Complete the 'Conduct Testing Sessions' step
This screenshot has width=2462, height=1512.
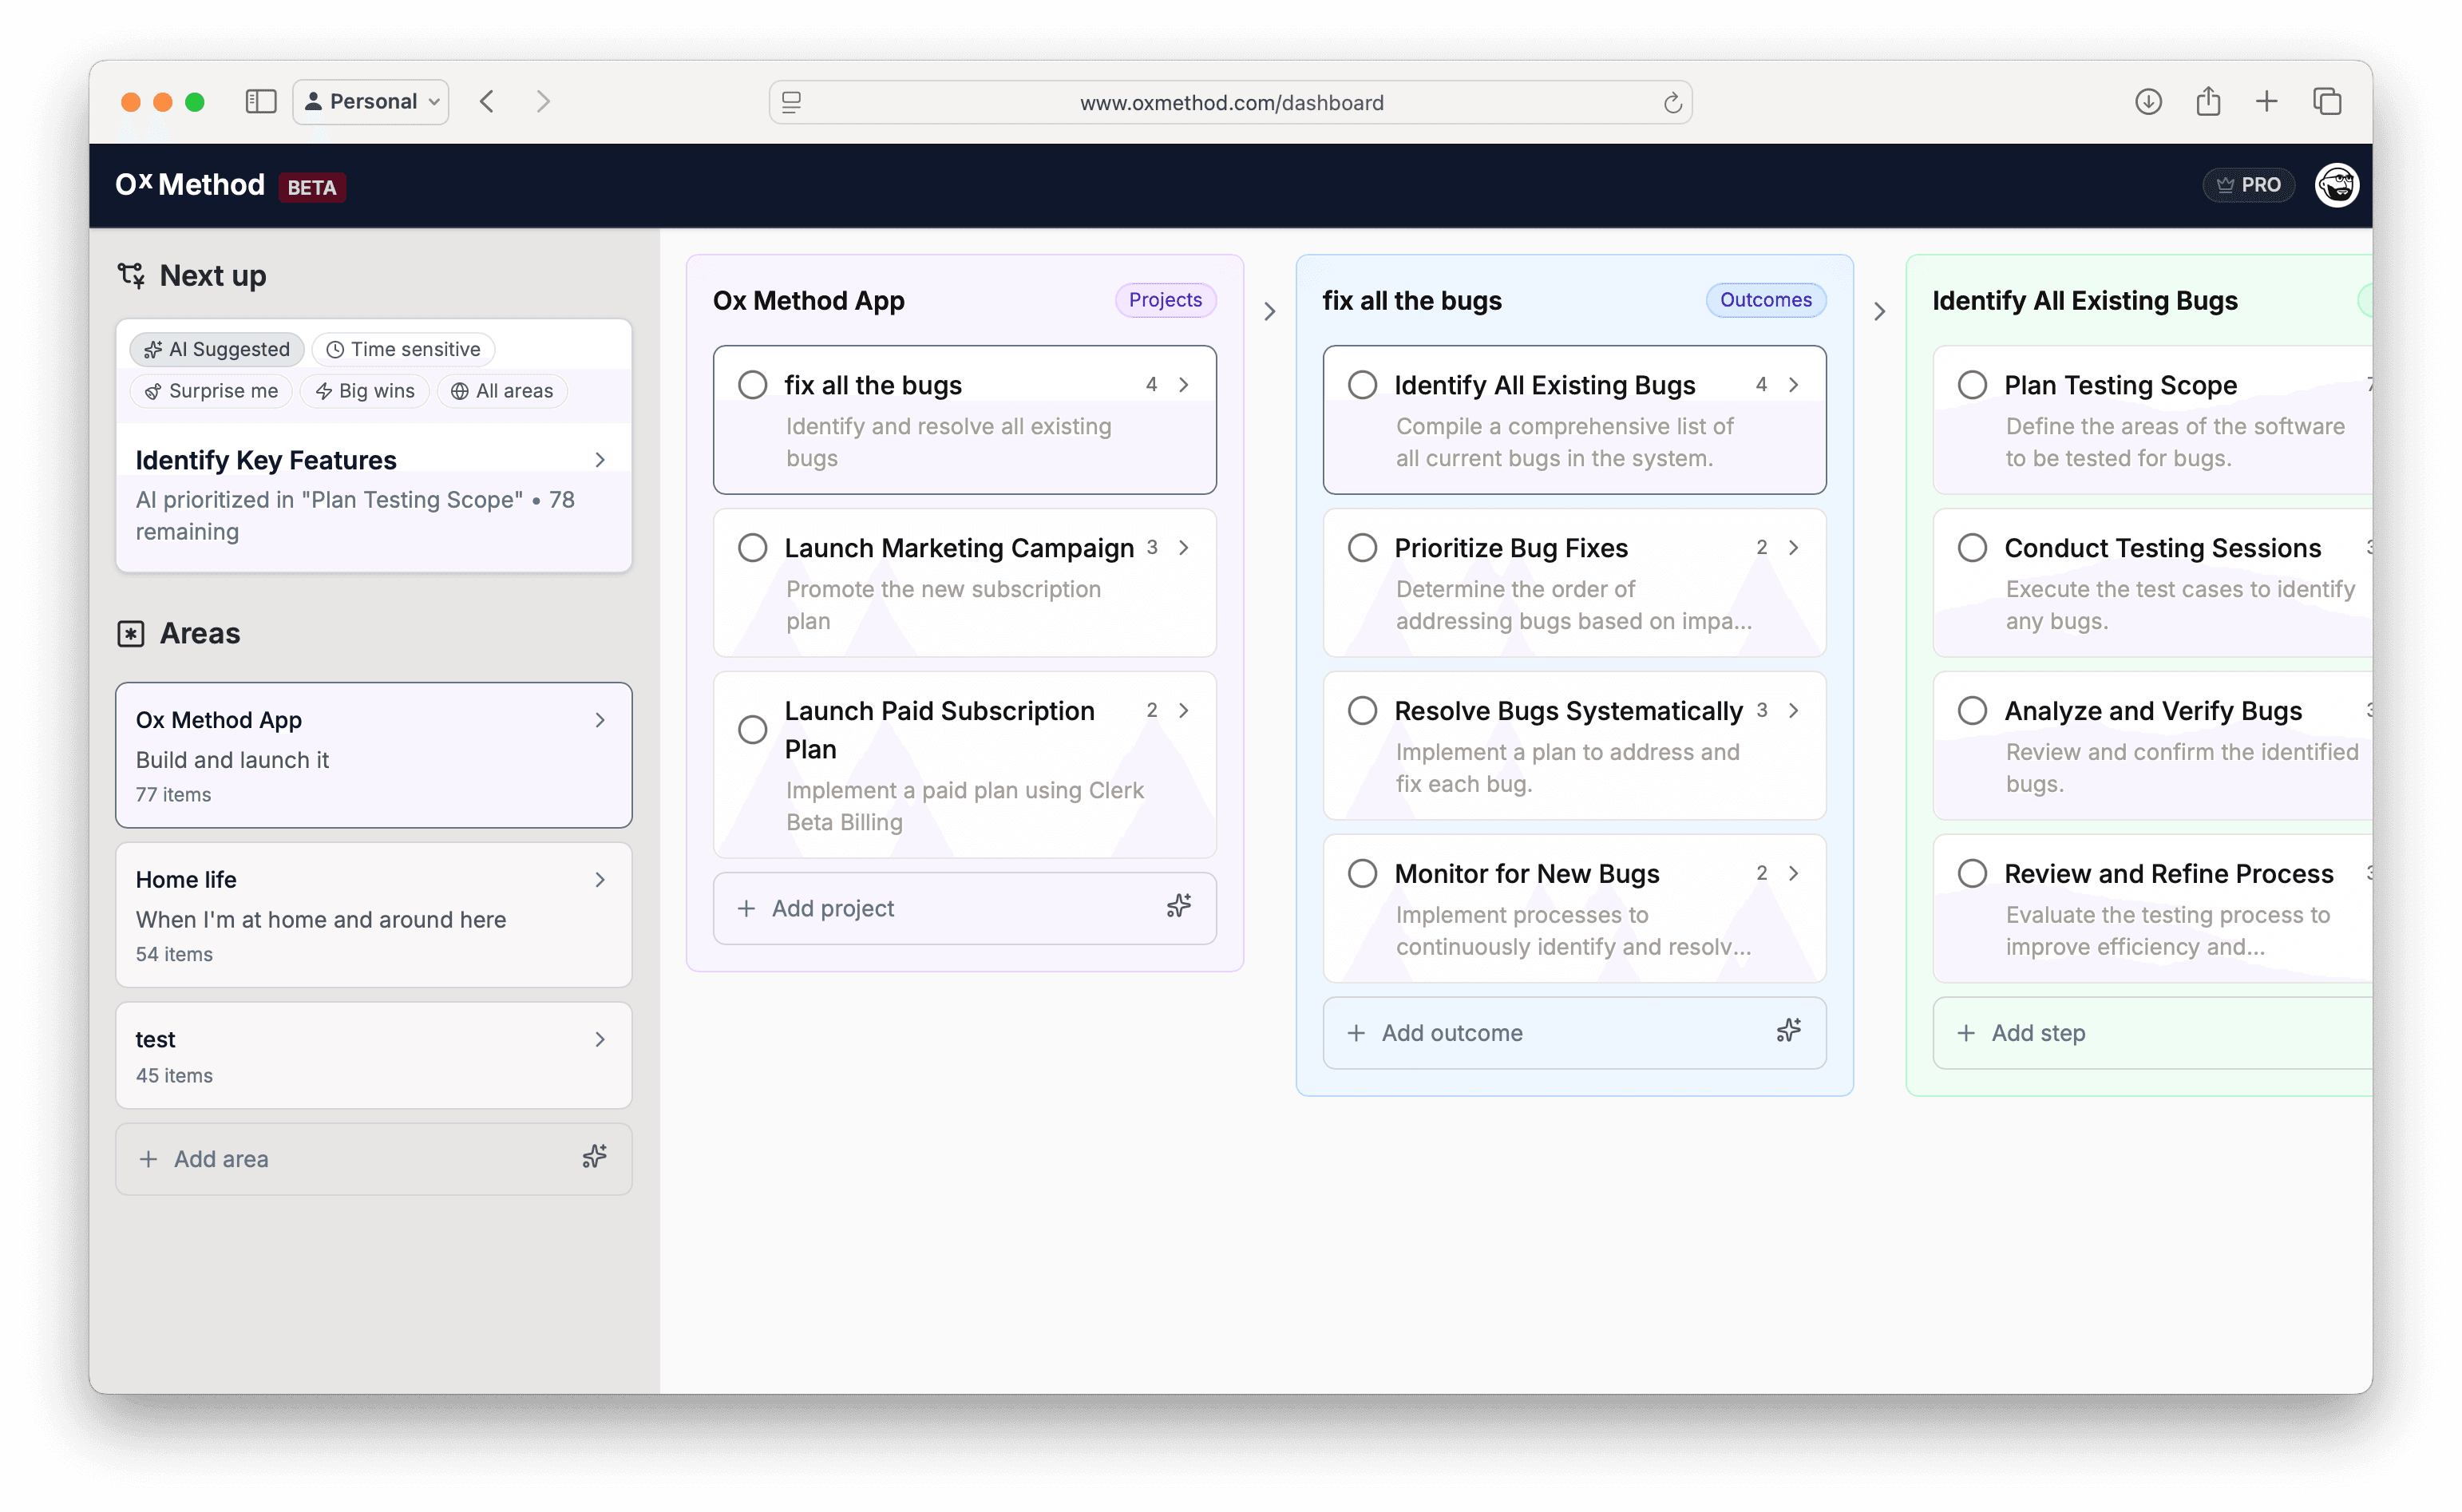click(1972, 548)
